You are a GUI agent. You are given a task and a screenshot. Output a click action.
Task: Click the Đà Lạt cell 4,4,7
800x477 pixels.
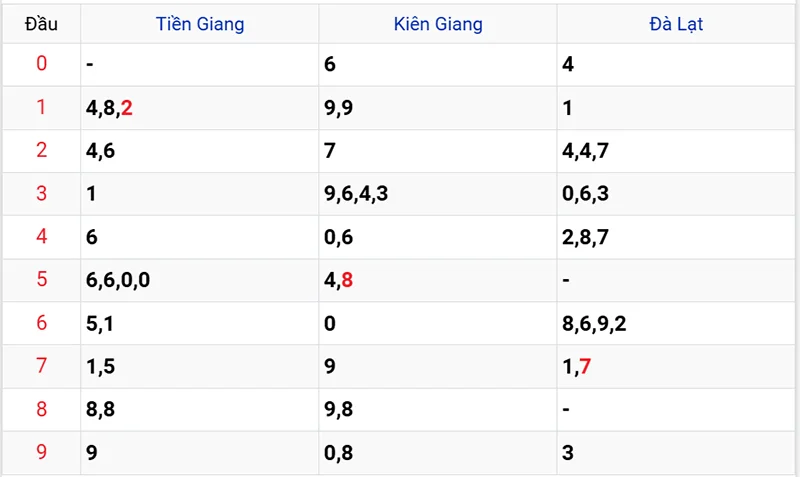(x=587, y=151)
